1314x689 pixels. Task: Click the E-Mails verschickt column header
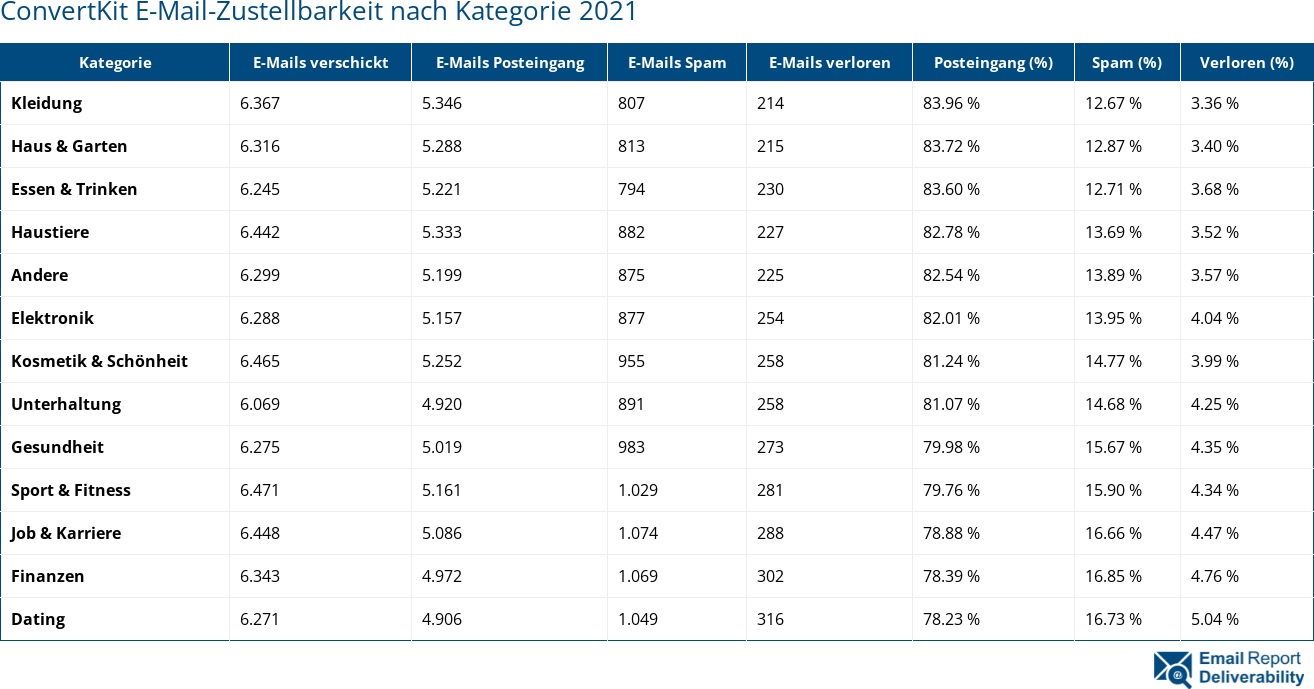point(321,62)
